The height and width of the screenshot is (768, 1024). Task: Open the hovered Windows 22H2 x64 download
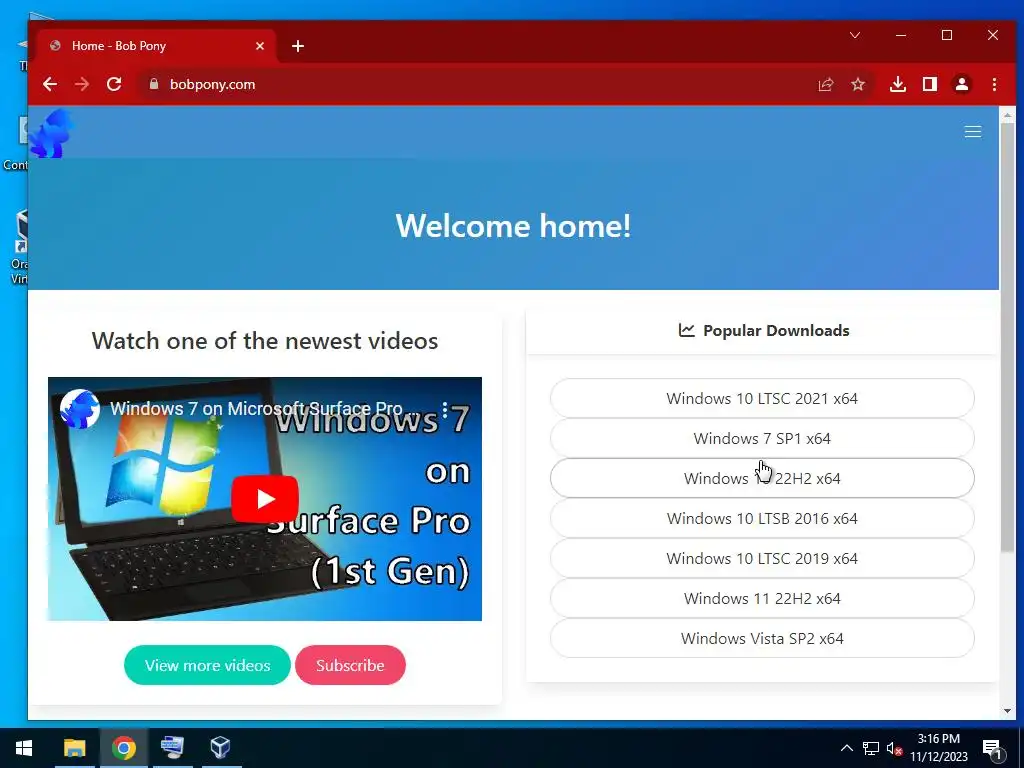pos(762,478)
